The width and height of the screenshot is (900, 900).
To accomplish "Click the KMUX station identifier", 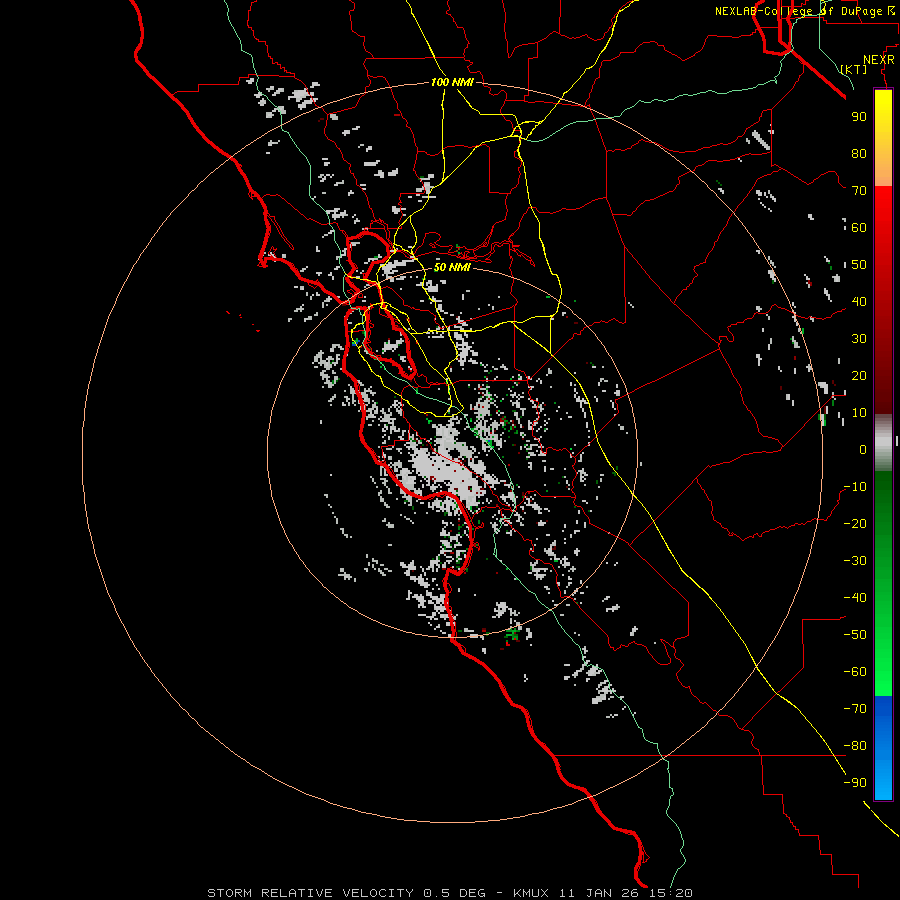I will 531,893.
